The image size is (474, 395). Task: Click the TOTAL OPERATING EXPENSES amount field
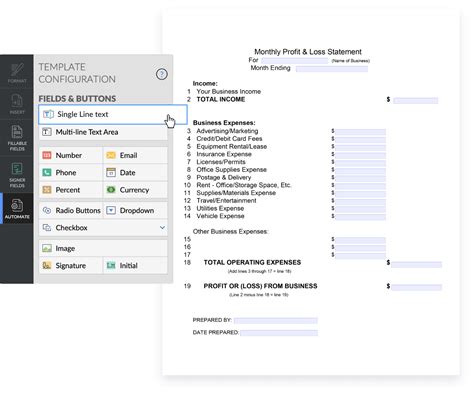coord(416,265)
